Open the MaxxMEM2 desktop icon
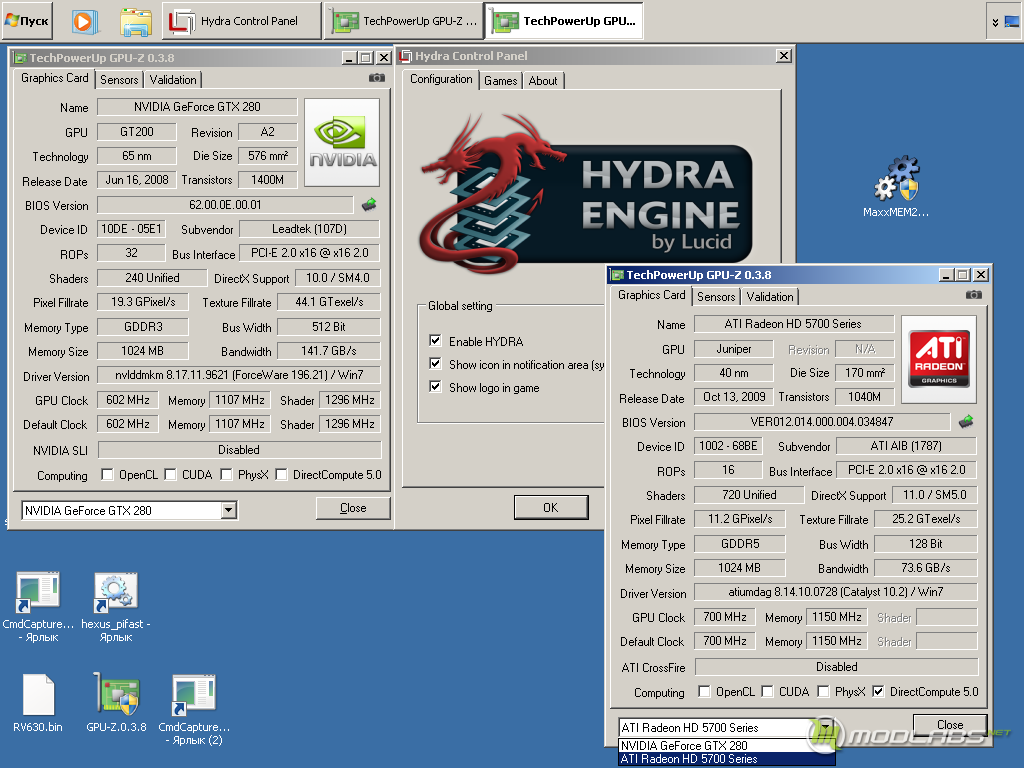 click(895, 187)
